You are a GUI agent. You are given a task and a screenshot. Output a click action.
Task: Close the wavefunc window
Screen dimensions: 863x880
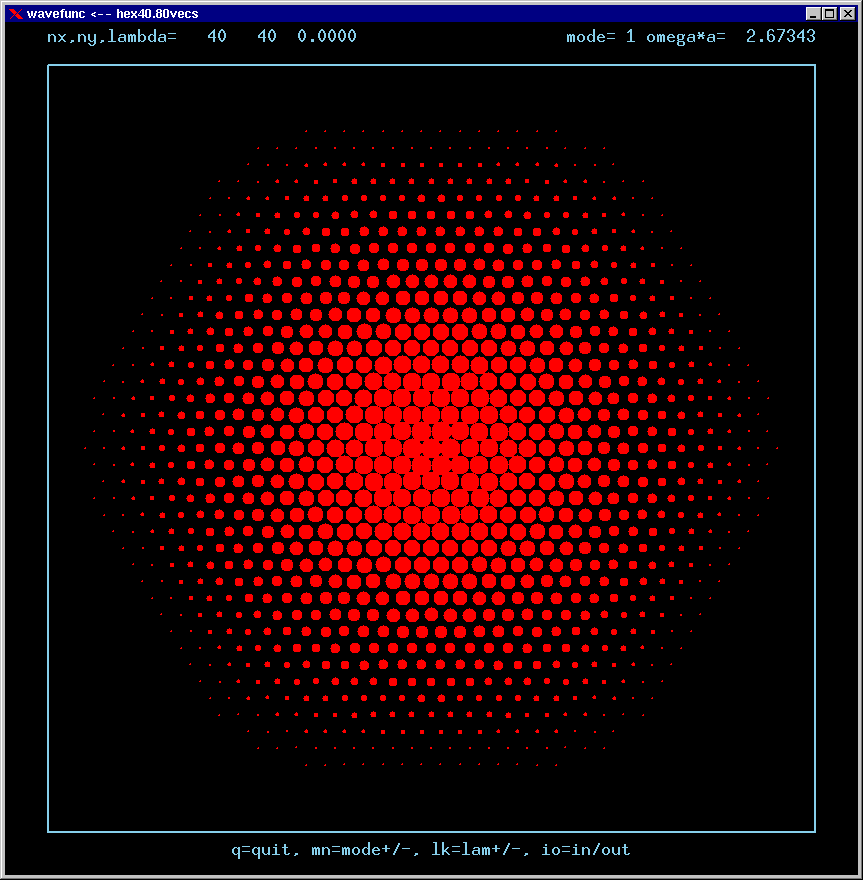coord(848,13)
